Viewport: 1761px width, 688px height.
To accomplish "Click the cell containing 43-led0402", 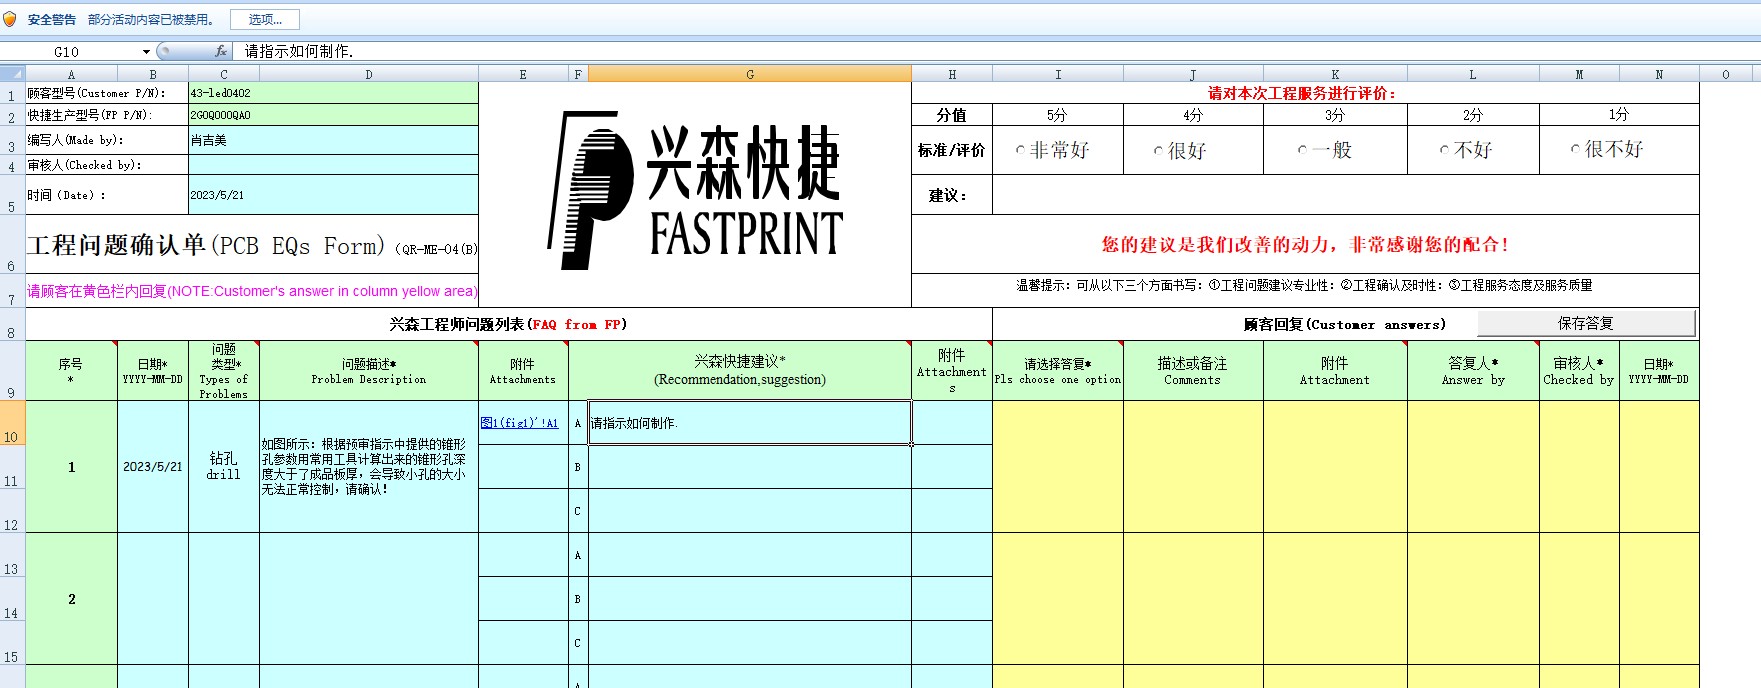I will (333, 93).
